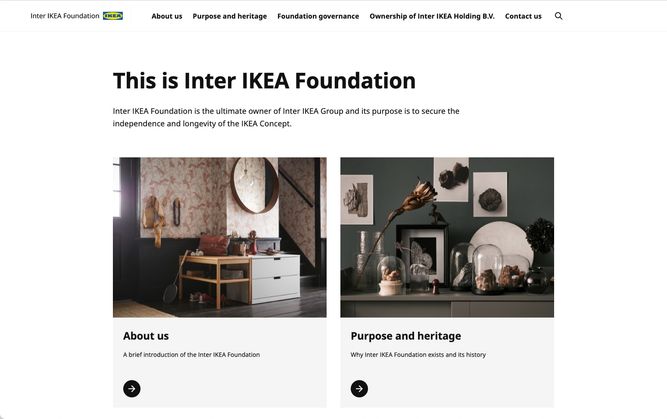Open the hallway furniture photo

click(x=220, y=237)
